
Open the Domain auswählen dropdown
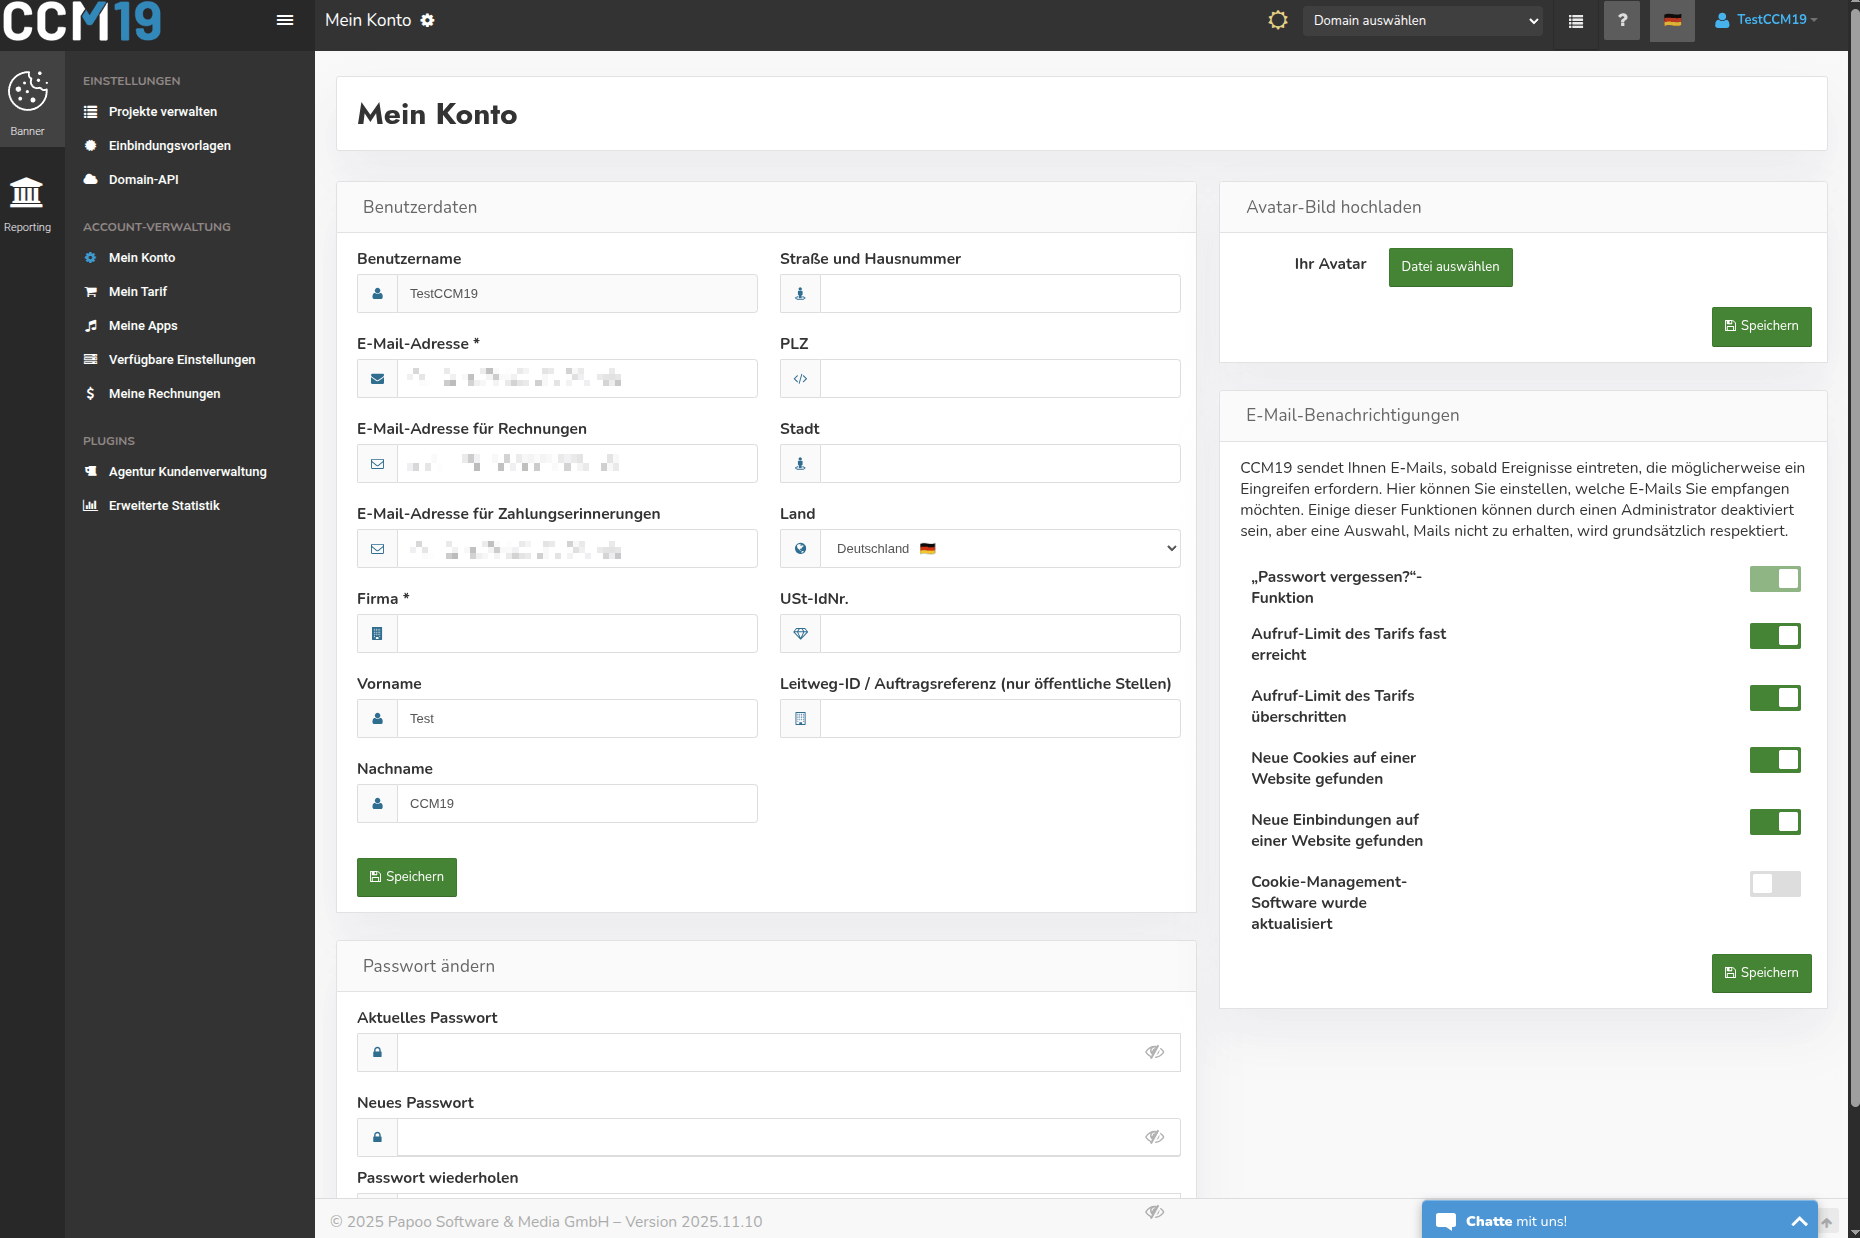point(1422,20)
